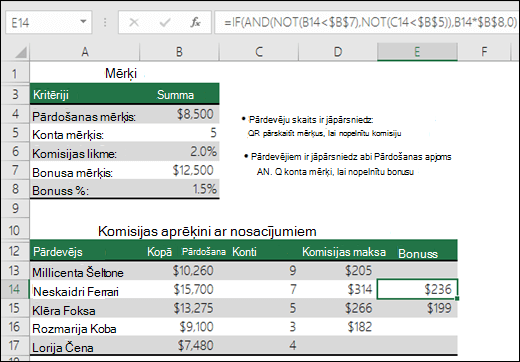Image resolution: width=520 pixels, height=362 pixels.
Task: Select row 13 header
Action: [x=15, y=270]
